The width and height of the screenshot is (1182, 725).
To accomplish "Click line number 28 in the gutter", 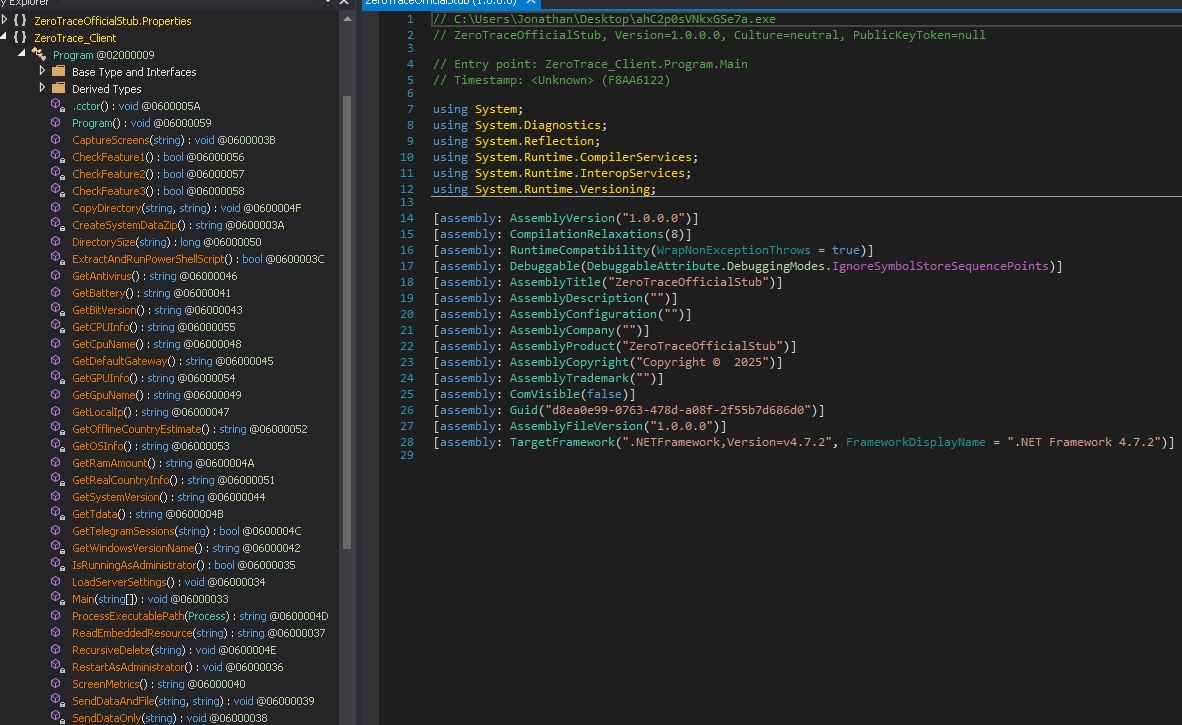I will tap(406, 442).
